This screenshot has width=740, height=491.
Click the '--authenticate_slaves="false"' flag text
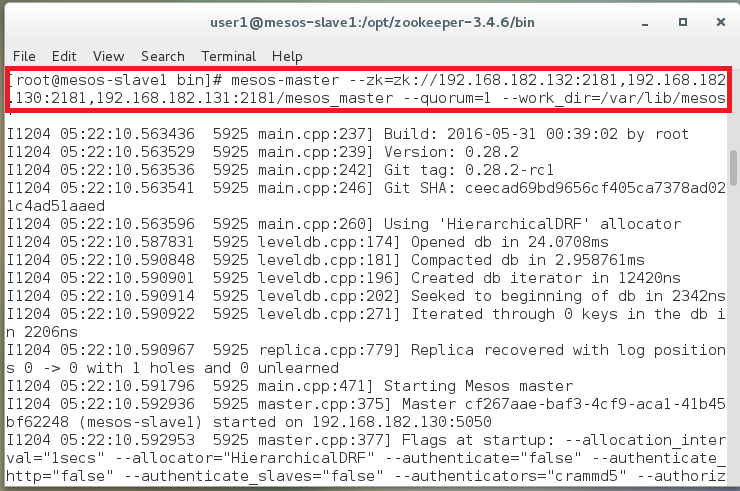(254, 476)
